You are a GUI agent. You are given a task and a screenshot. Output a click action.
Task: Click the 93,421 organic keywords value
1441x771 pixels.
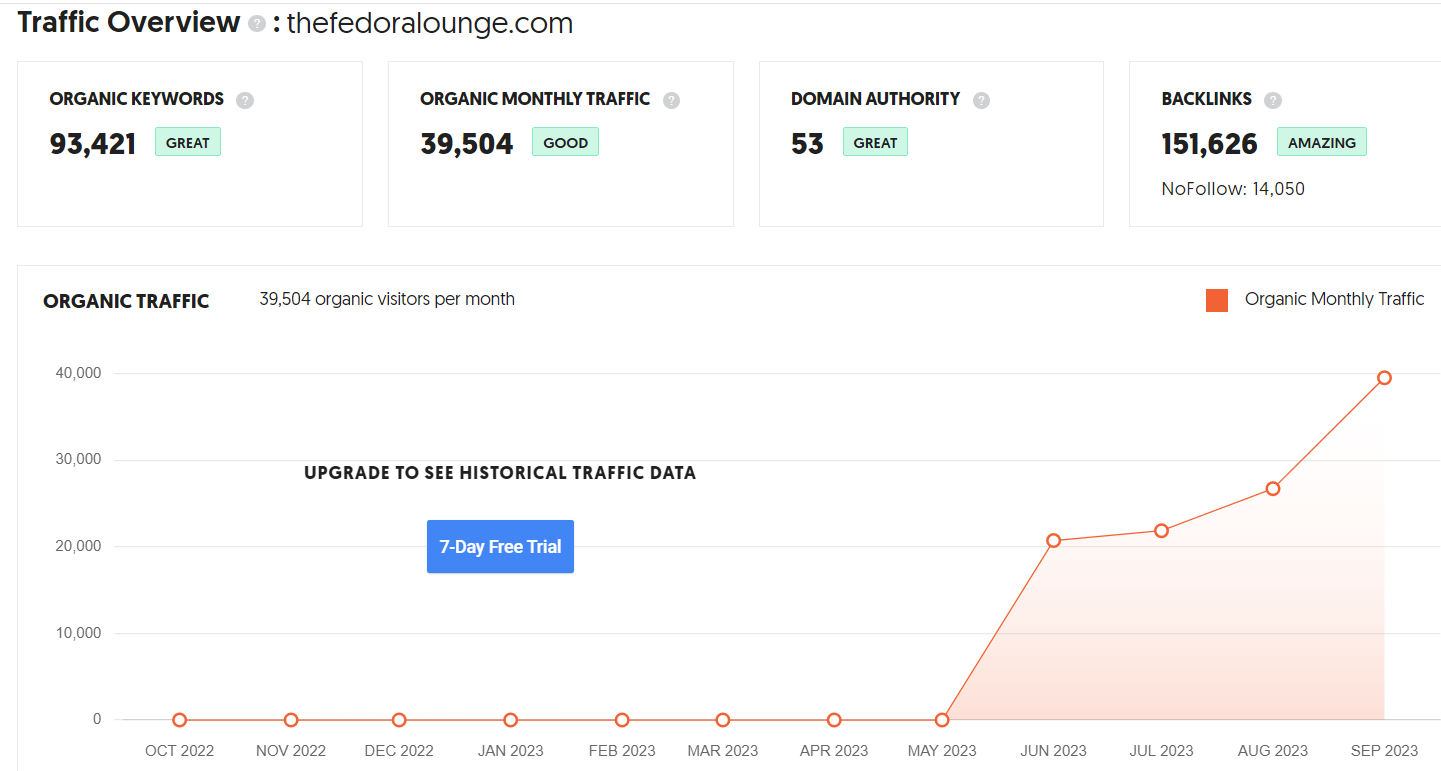(x=93, y=144)
